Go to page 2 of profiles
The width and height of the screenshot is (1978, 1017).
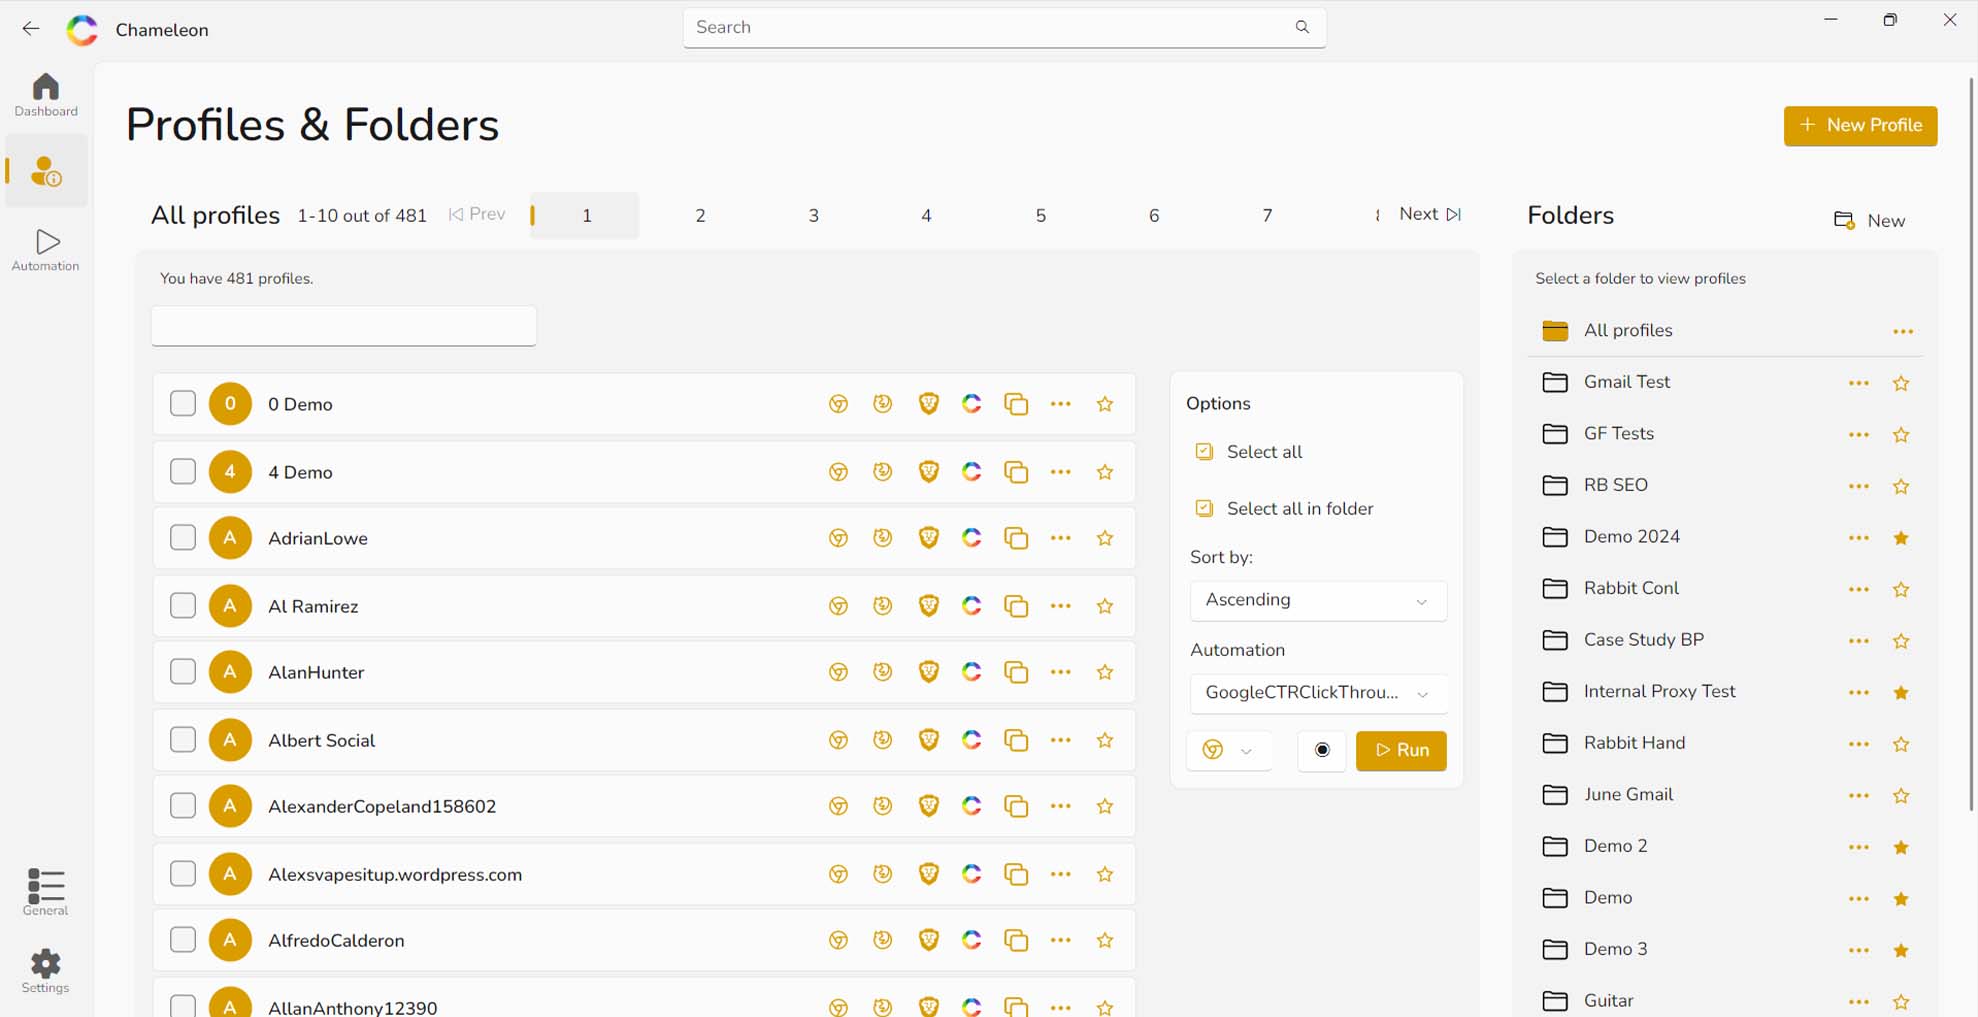(x=700, y=216)
